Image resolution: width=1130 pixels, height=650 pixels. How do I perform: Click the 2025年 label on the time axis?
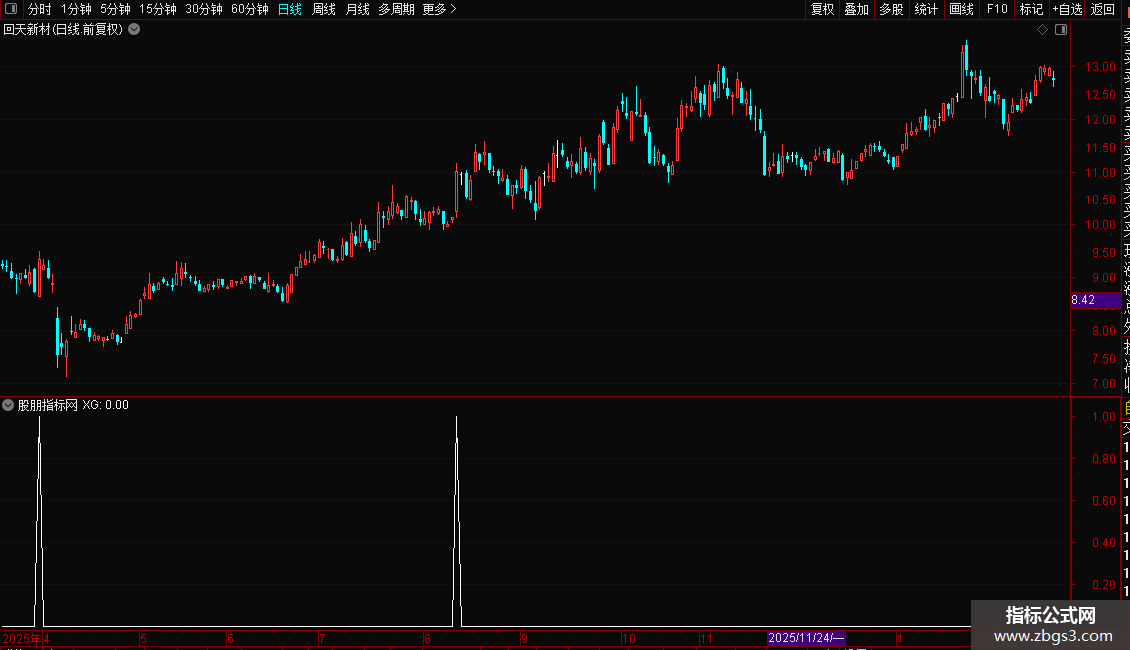pos(22,638)
